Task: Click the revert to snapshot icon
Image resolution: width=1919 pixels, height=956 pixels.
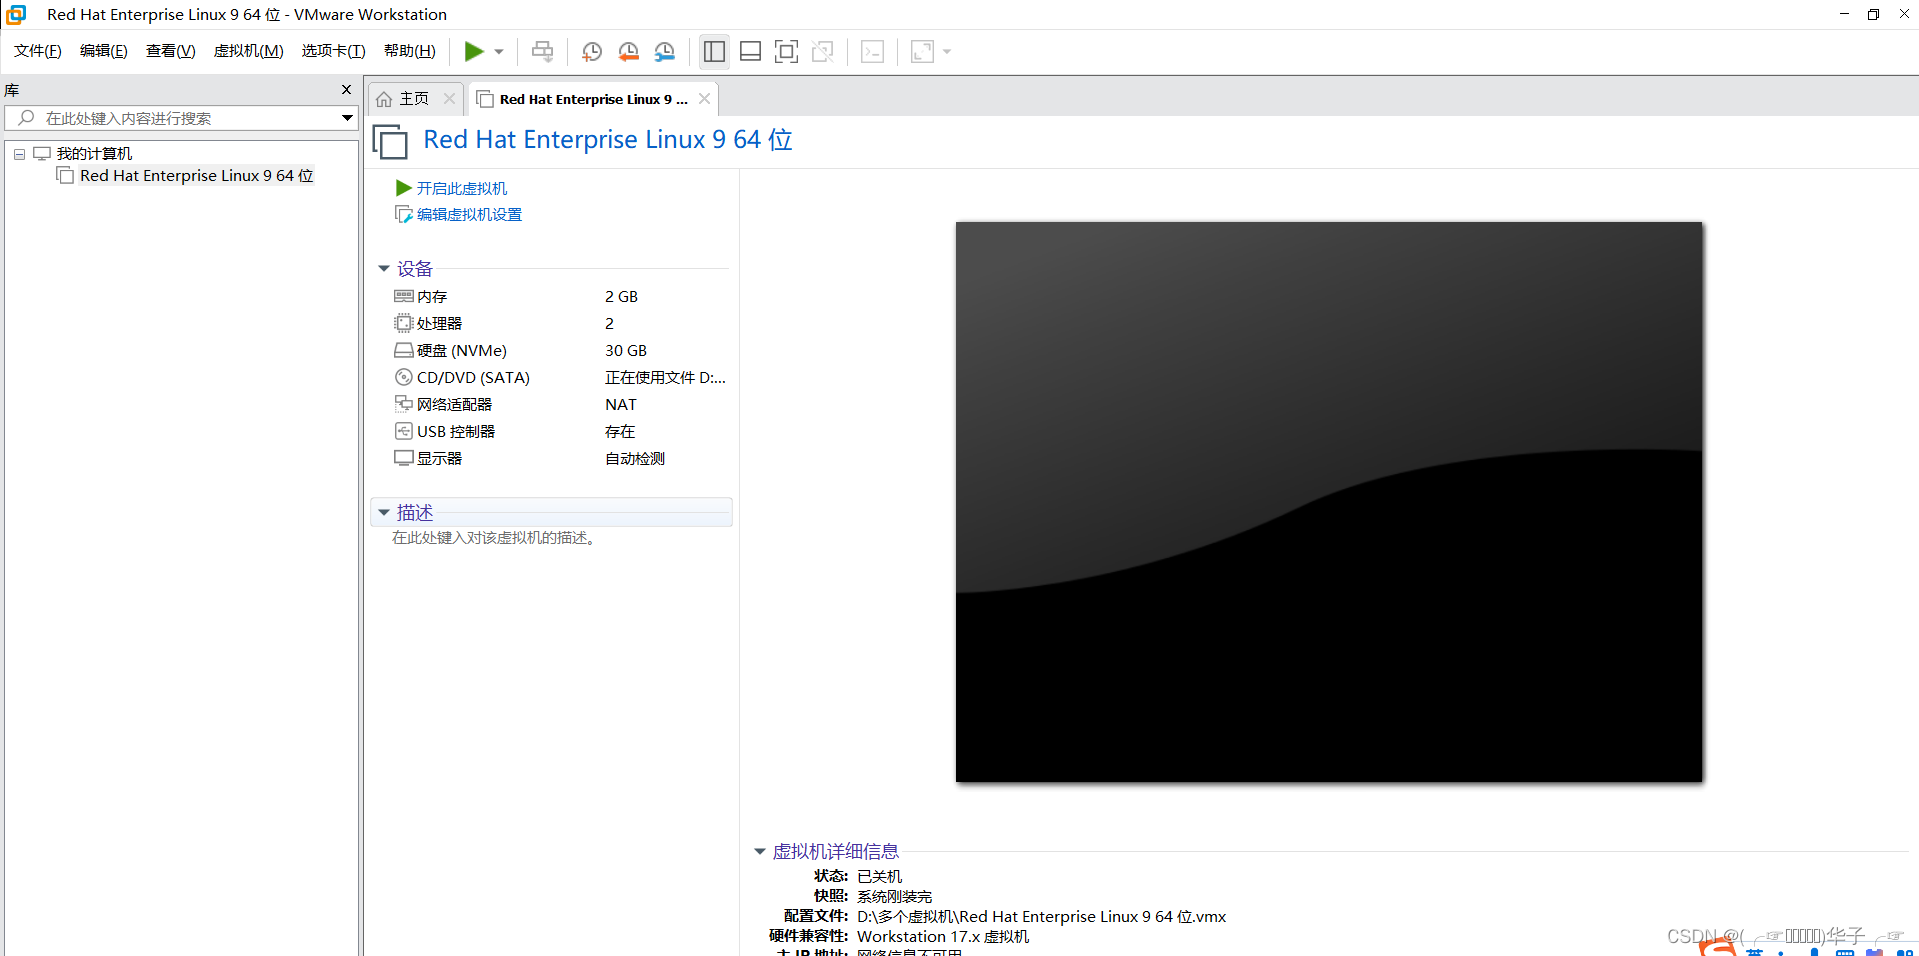Action: pos(628,51)
